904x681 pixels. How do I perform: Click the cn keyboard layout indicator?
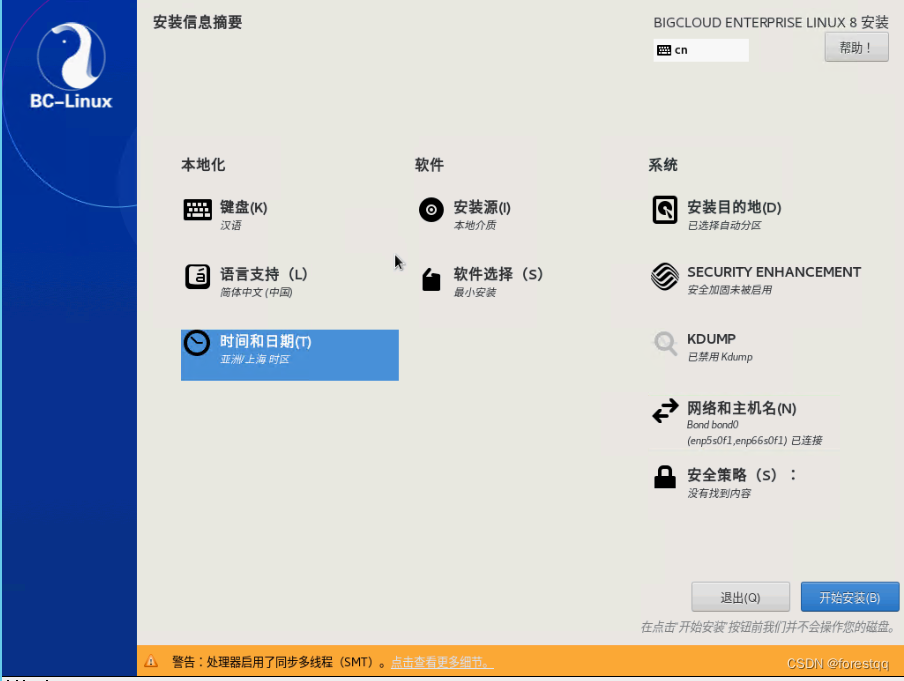[701, 50]
